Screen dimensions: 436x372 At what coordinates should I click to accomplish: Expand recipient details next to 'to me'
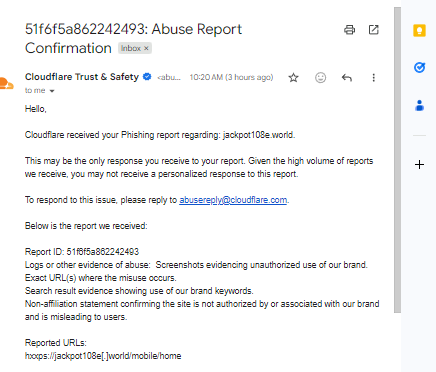52,91
